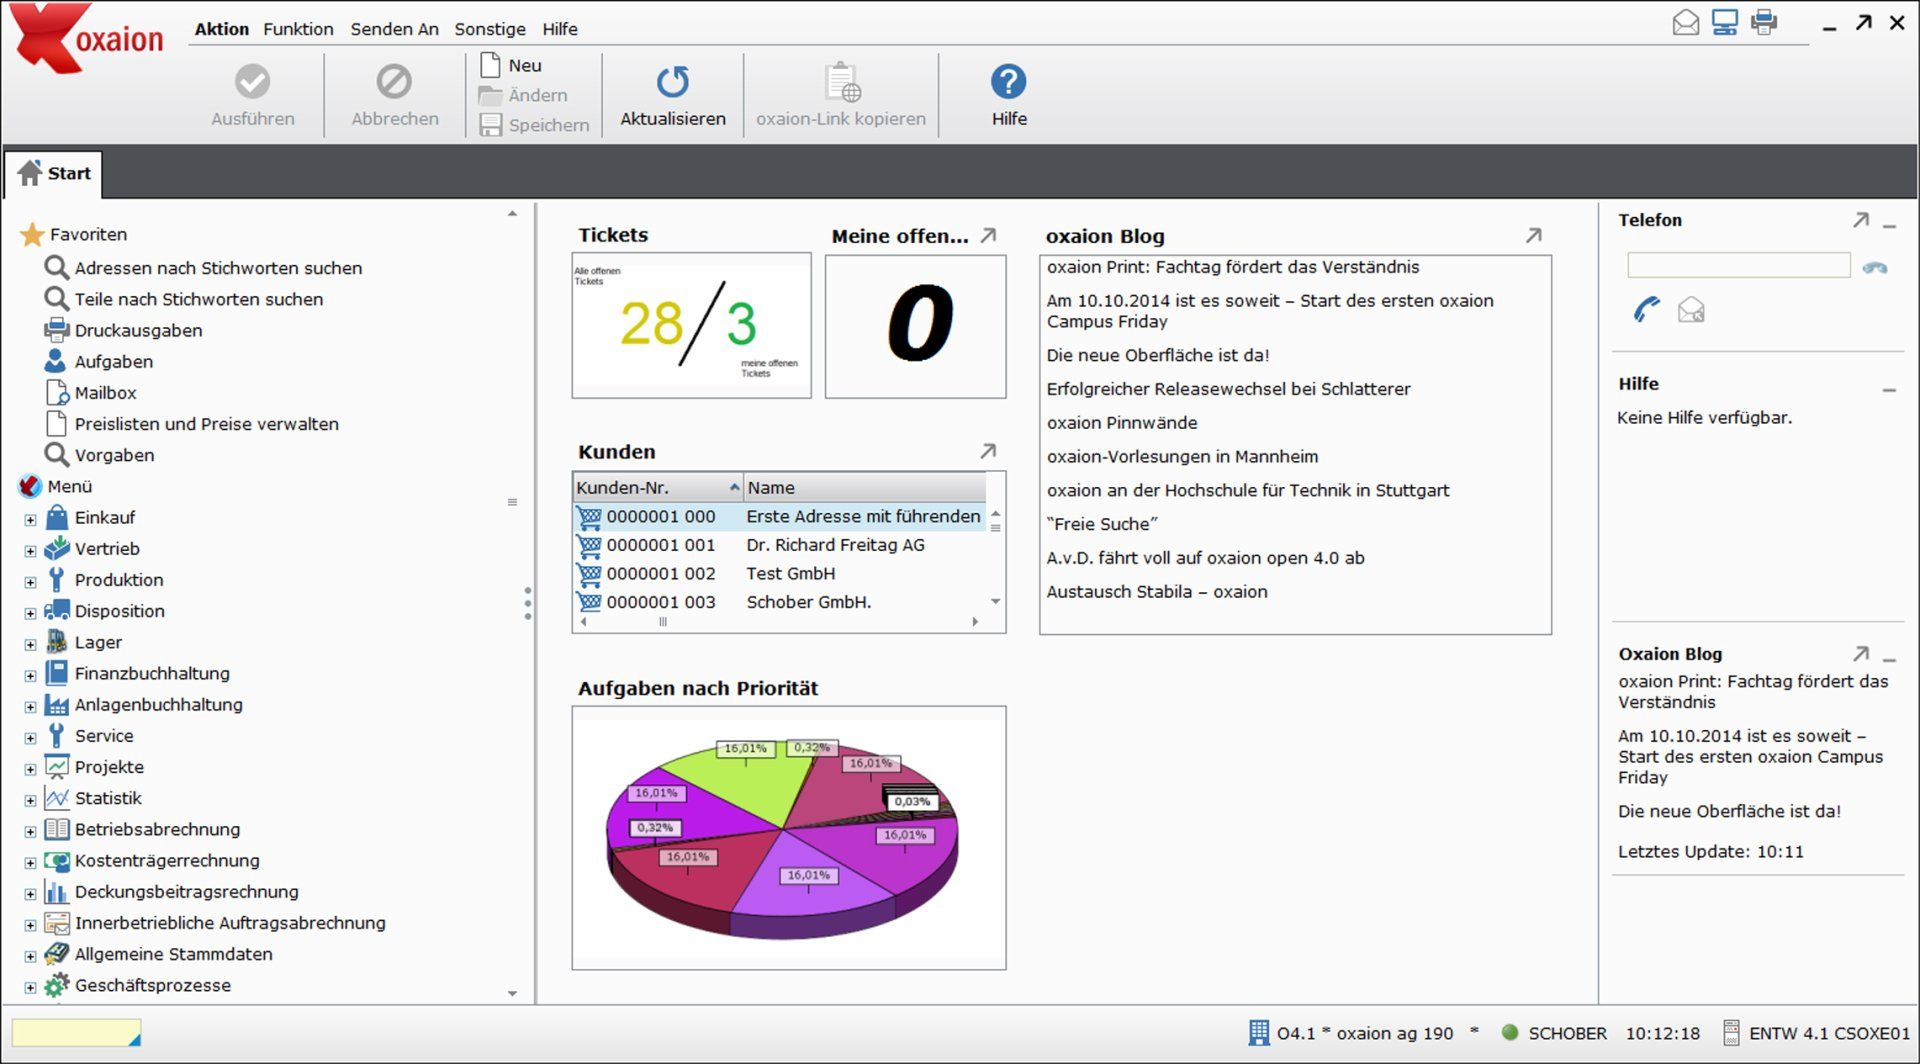Click the Telefon number input field
1920x1064 pixels.
pyautogui.click(x=1738, y=265)
